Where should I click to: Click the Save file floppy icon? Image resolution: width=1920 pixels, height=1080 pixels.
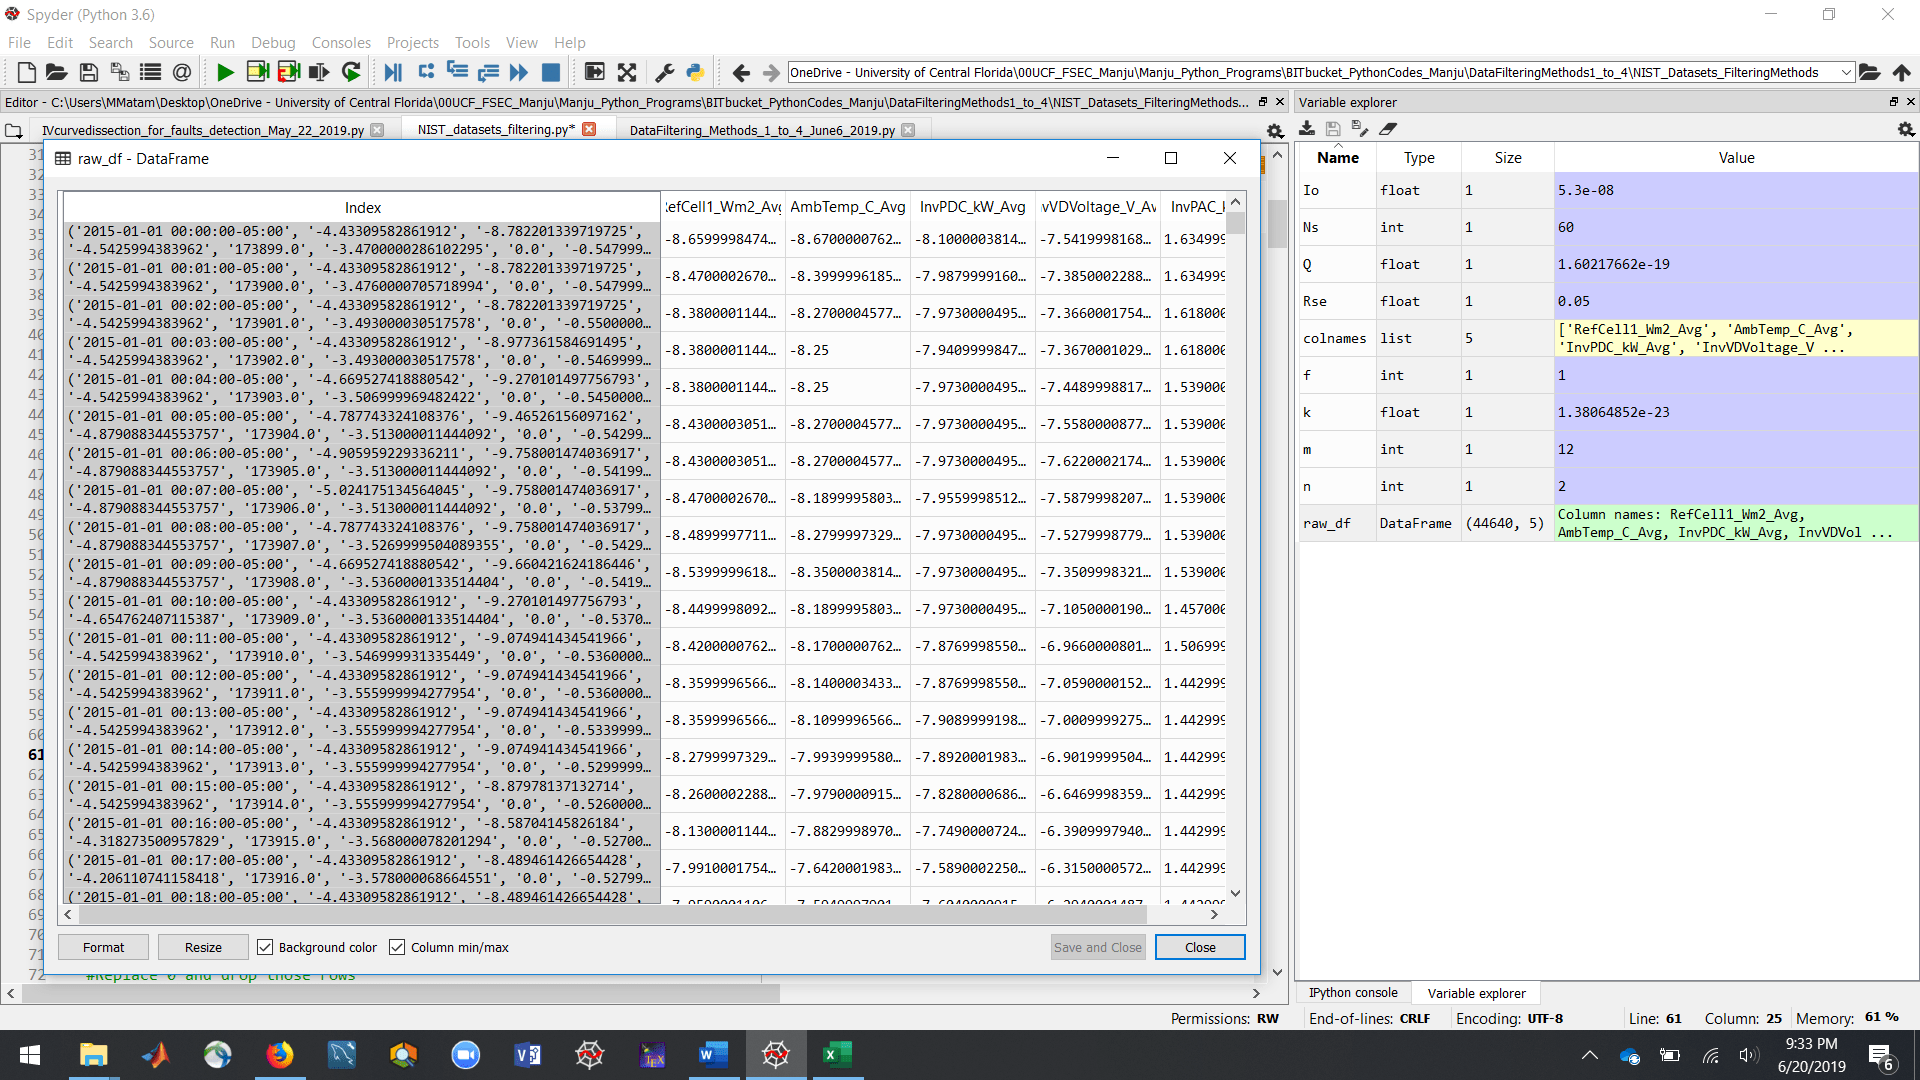[x=88, y=72]
